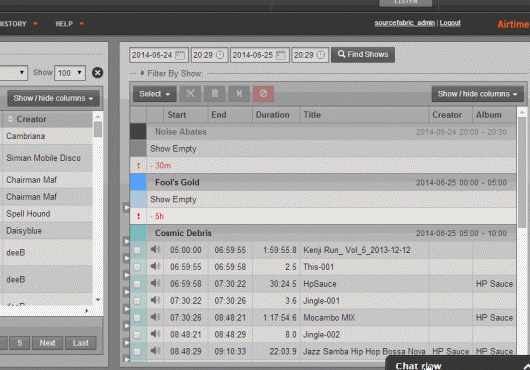Select Cambriana row in library

(x=46, y=136)
